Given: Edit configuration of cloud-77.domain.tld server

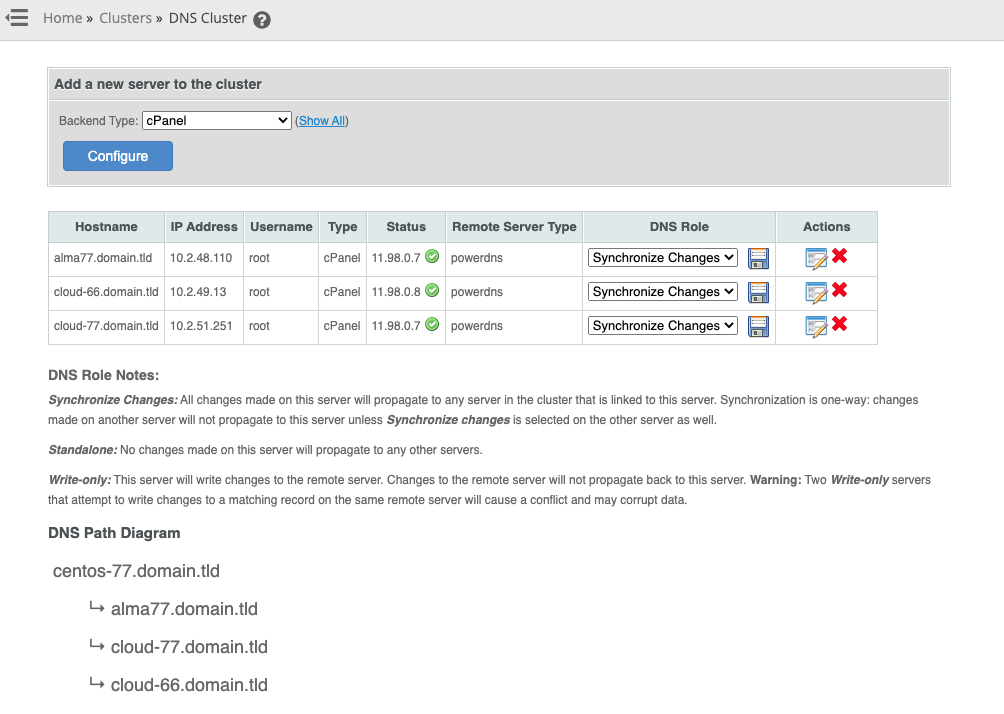Looking at the screenshot, I should pos(816,326).
